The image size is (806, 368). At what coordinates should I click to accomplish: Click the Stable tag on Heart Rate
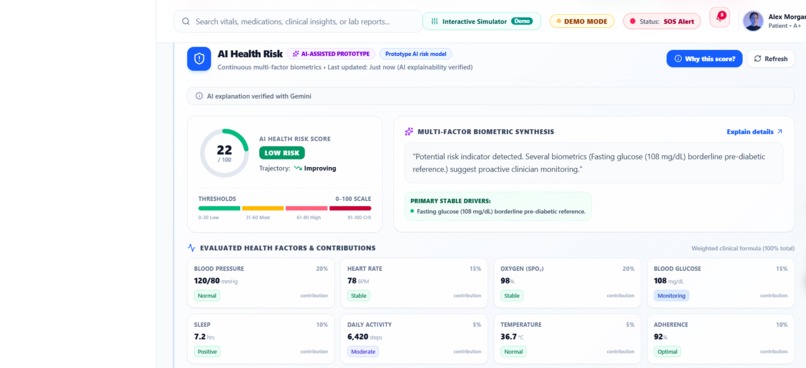tap(358, 296)
